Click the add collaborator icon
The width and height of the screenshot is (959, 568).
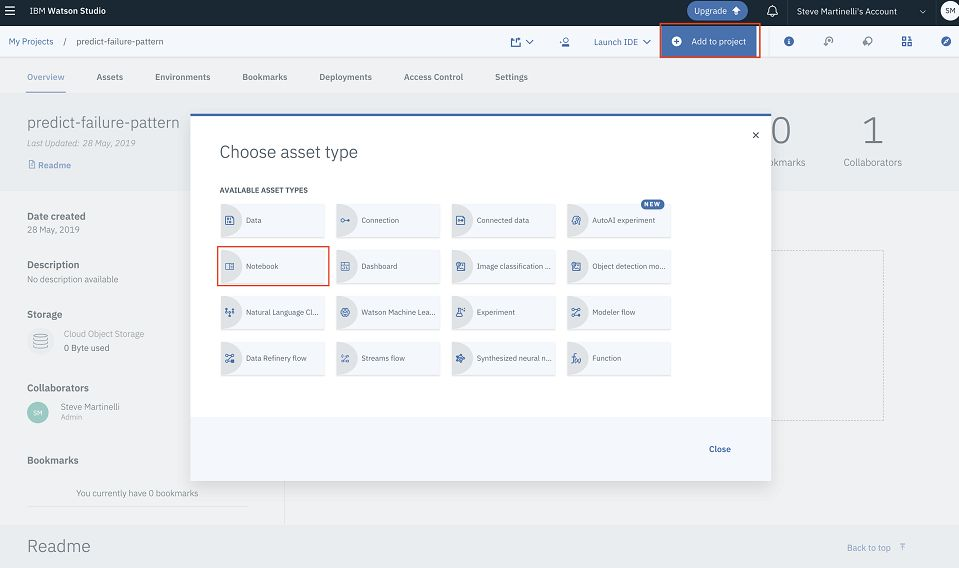pos(565,42)
